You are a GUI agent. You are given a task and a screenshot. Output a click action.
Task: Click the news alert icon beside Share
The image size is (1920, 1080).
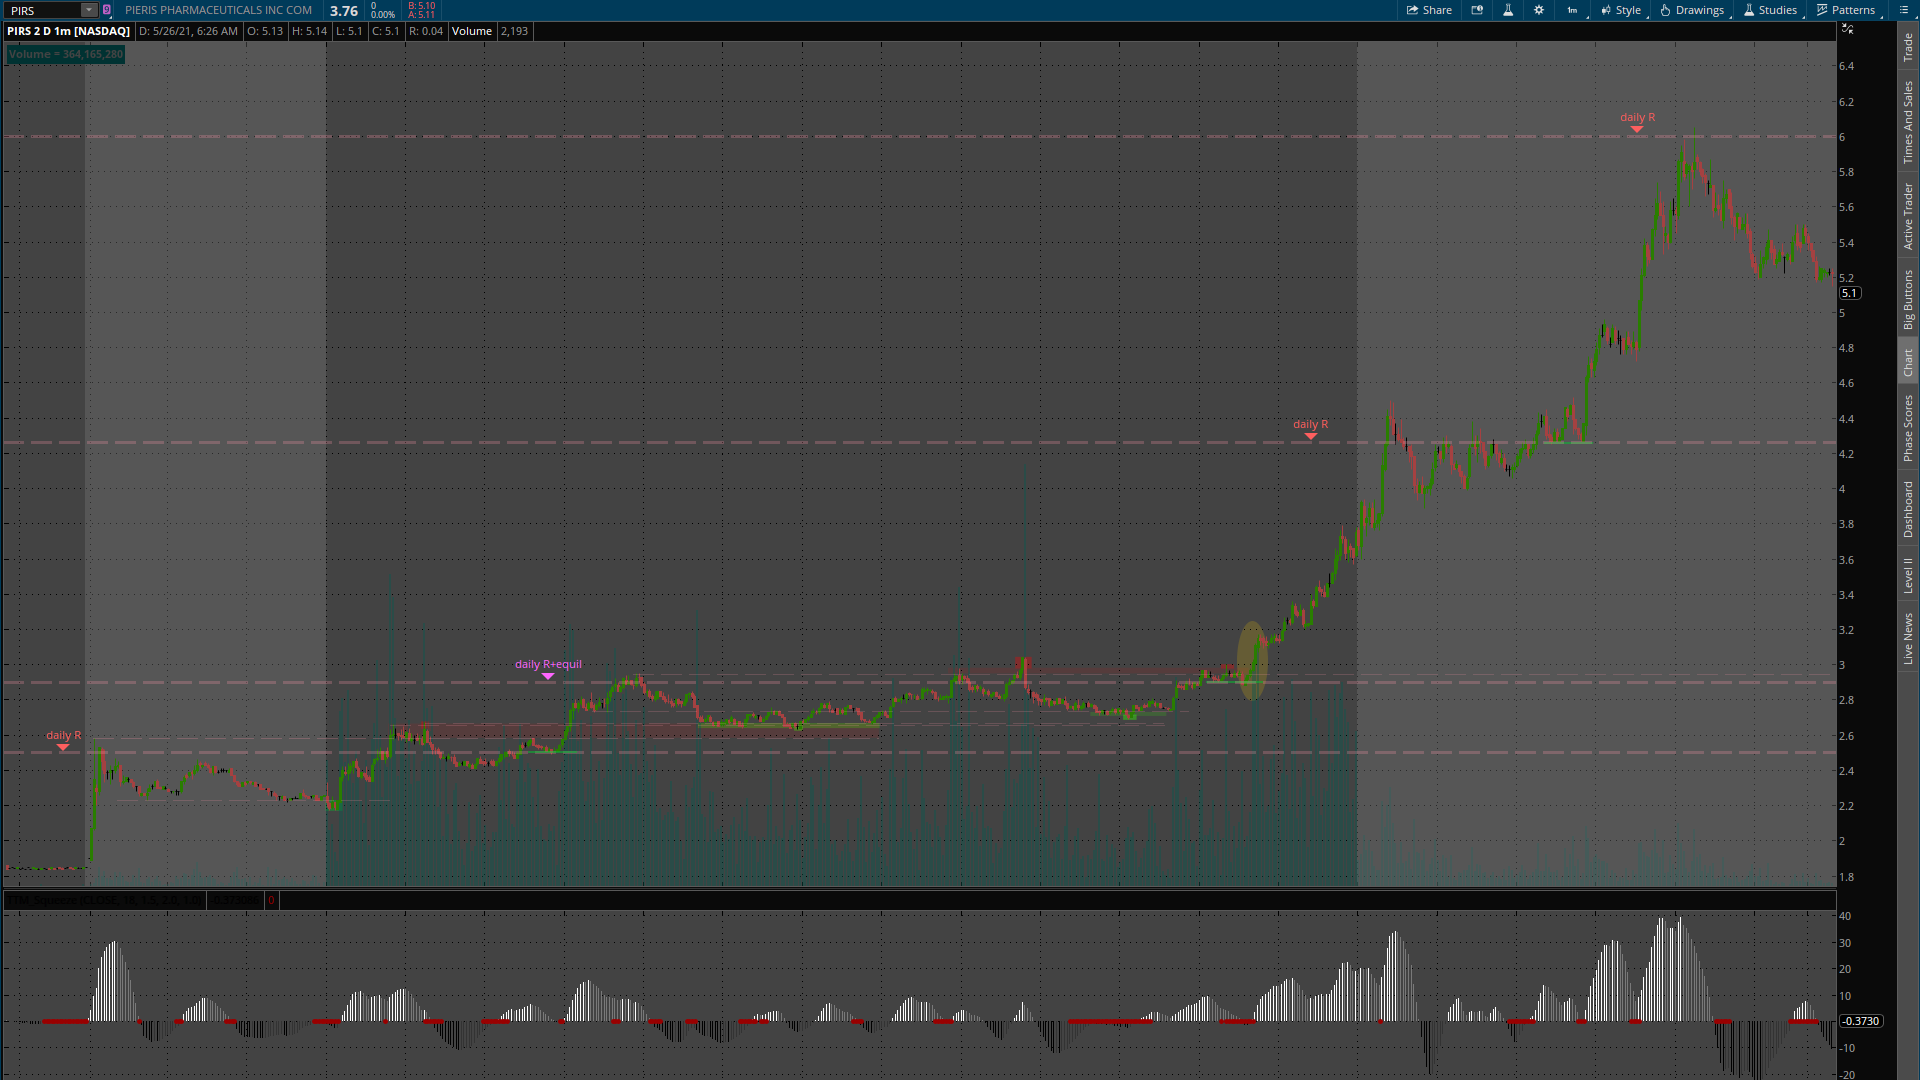(1477, 10)
